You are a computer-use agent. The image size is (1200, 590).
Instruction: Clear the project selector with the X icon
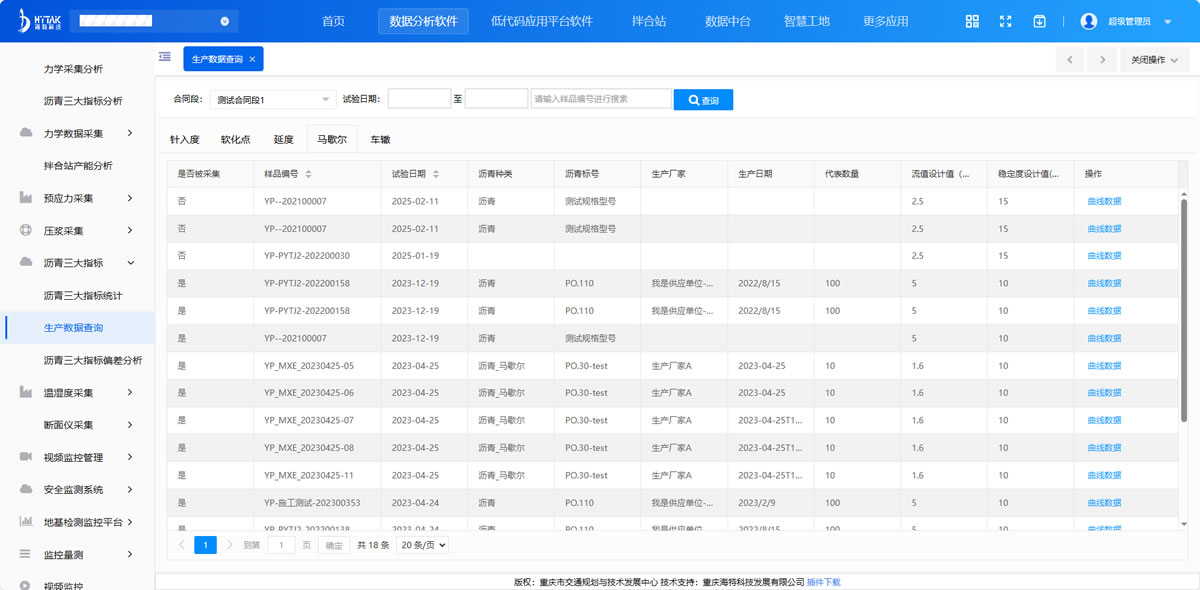(225, 21)
